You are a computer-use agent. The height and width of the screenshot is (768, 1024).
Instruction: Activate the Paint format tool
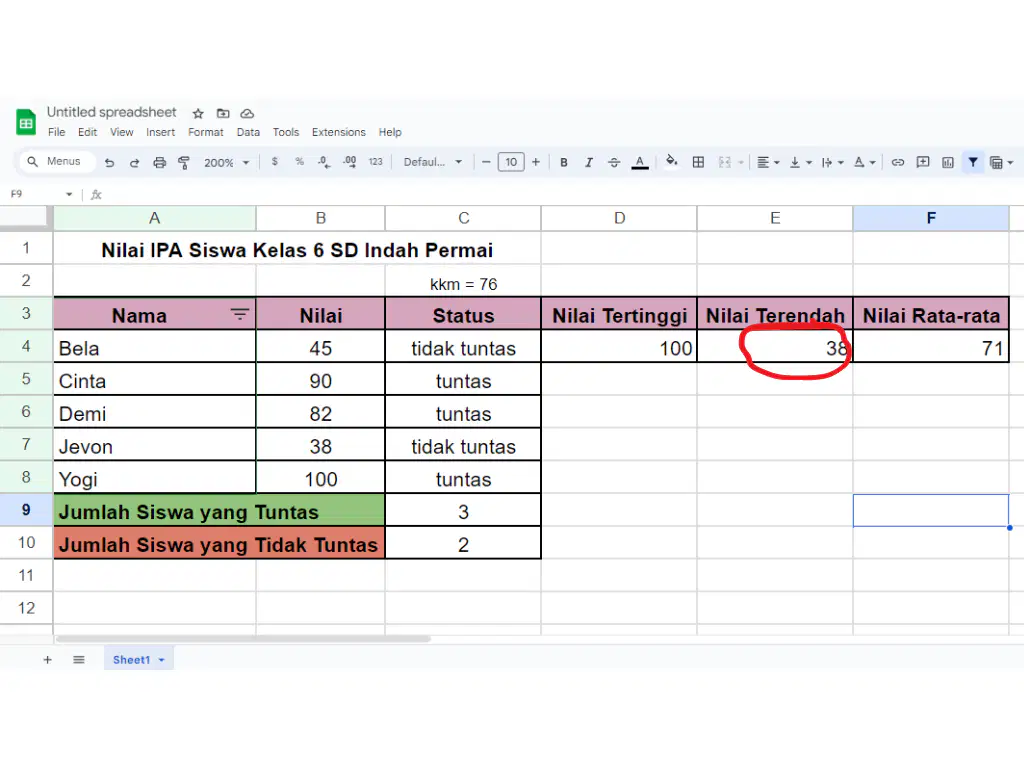184,163
